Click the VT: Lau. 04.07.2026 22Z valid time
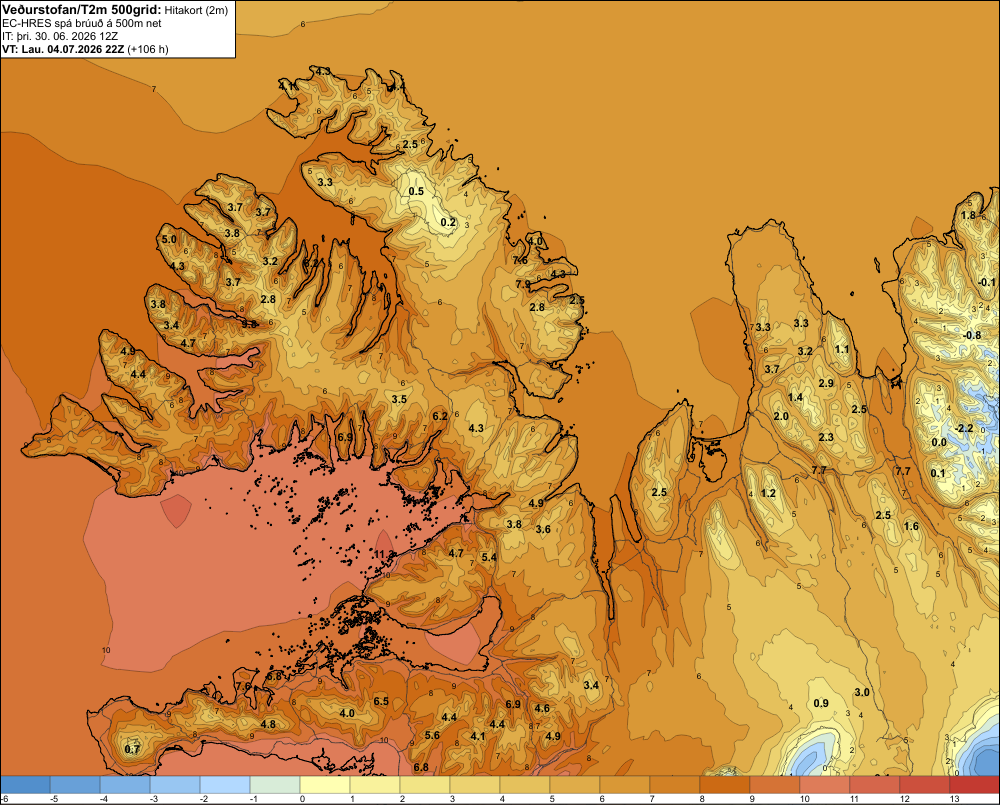The height and width of the screenshot is (805, 1000). click(x=64, y=49)
